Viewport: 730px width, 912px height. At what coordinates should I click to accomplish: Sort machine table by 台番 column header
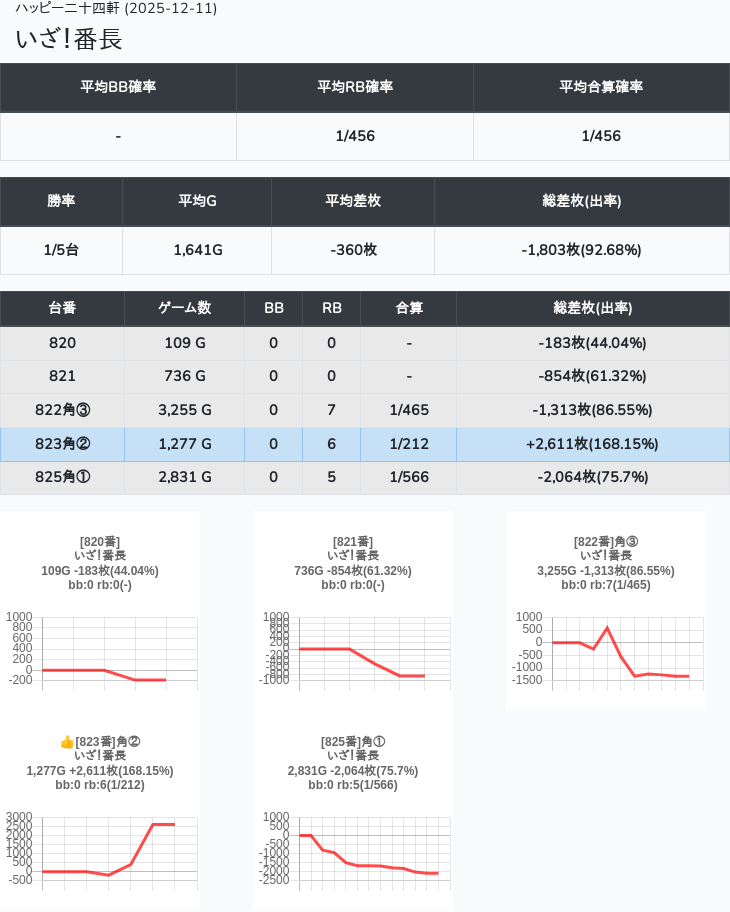coord(62,308)
